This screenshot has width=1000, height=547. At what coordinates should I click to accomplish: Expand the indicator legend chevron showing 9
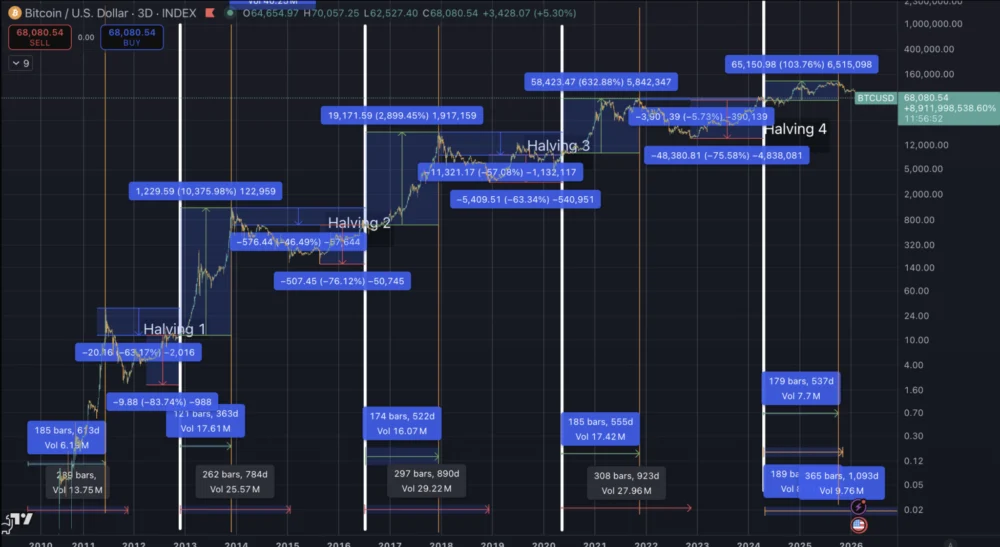point(20,63)
